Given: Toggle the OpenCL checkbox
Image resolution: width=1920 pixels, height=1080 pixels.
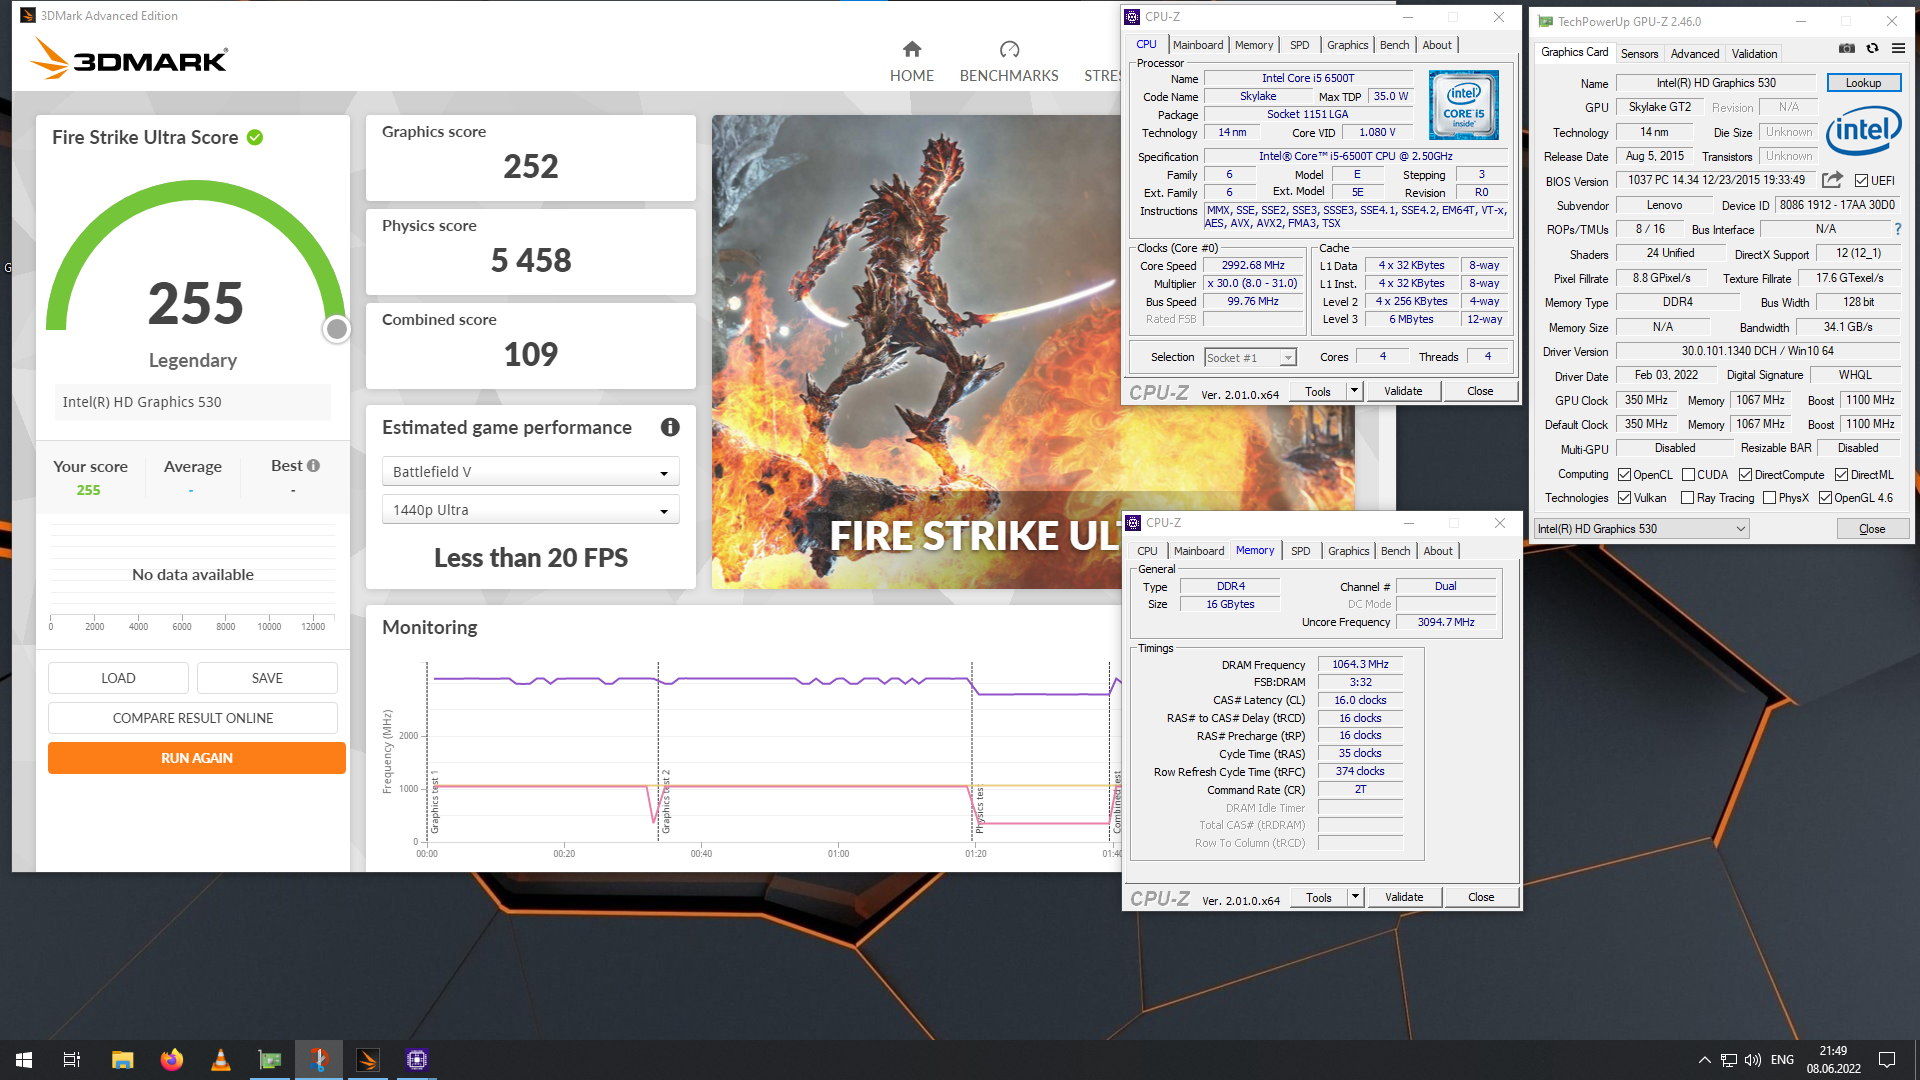Looking at the screenshot, I should coord(1624,475).
